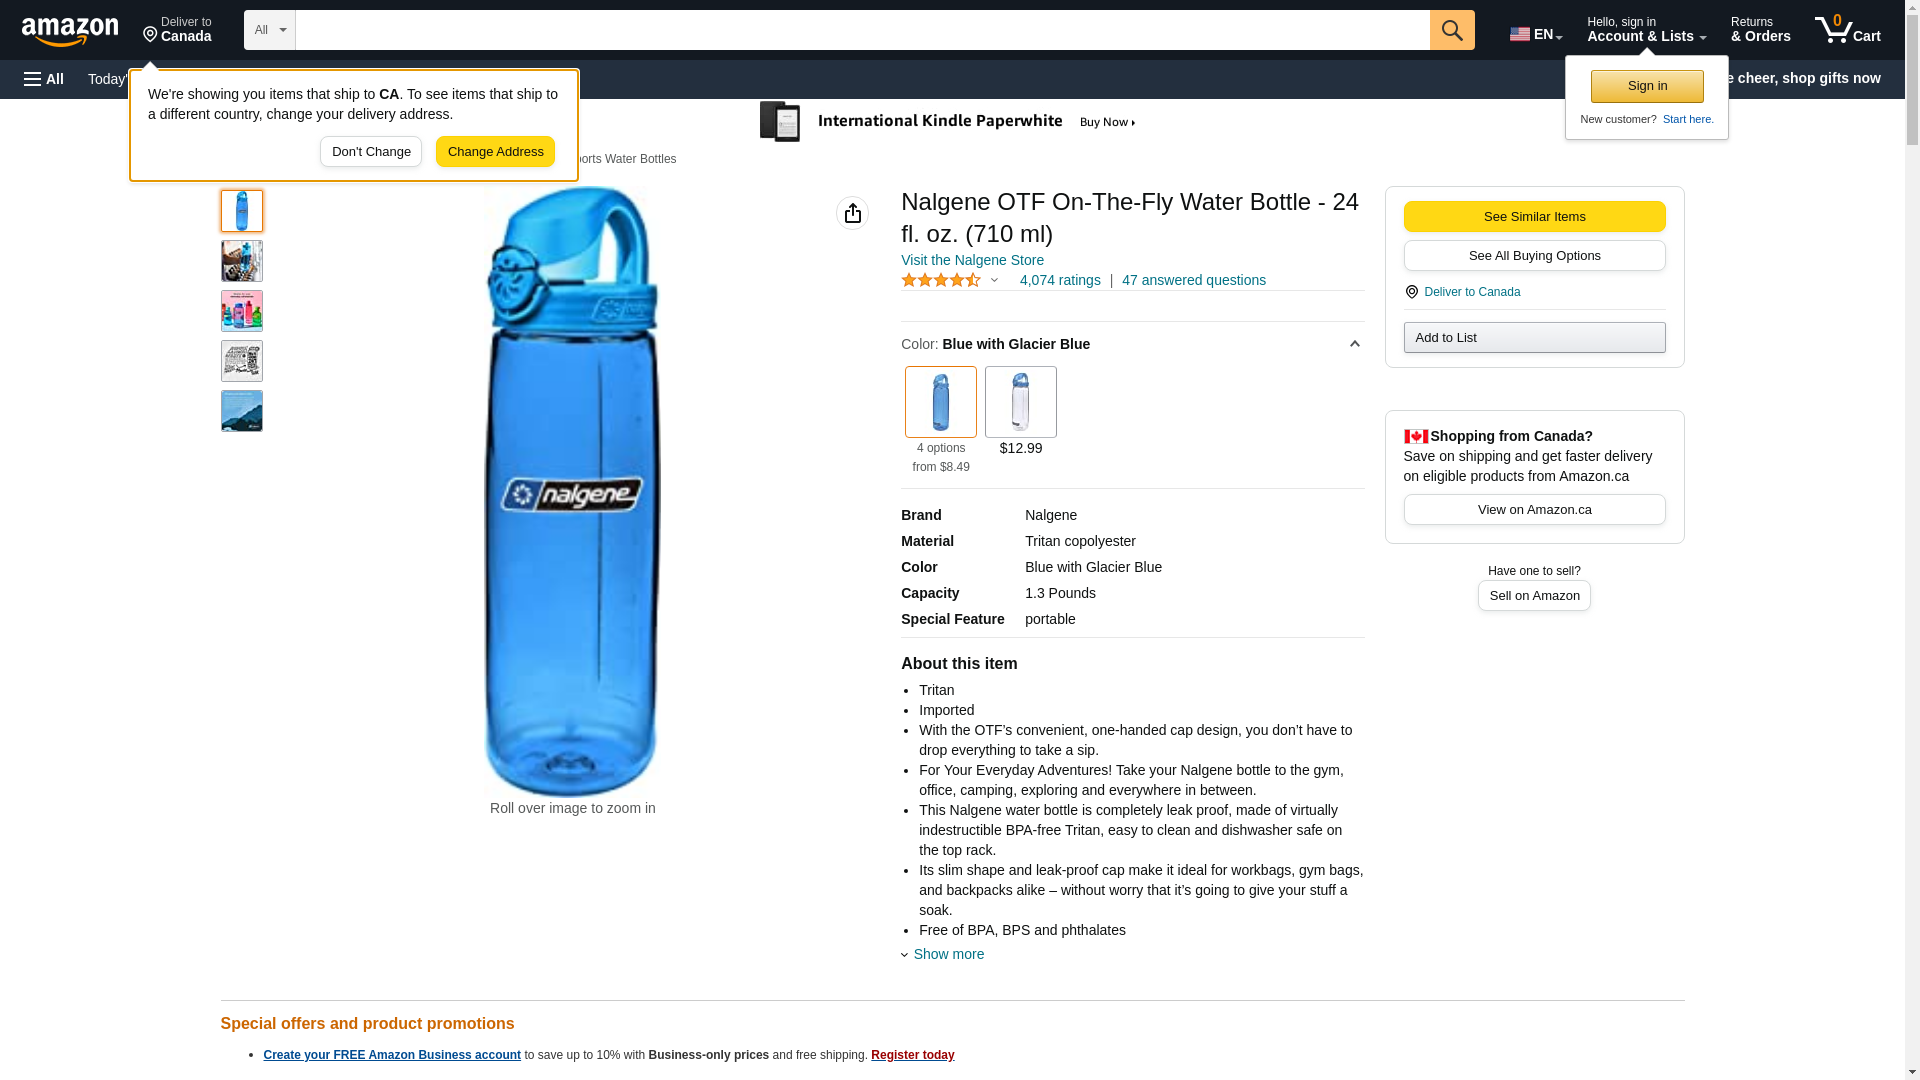Open Account & Lists menu
1920x1080 pixels.
(1645, 30)
